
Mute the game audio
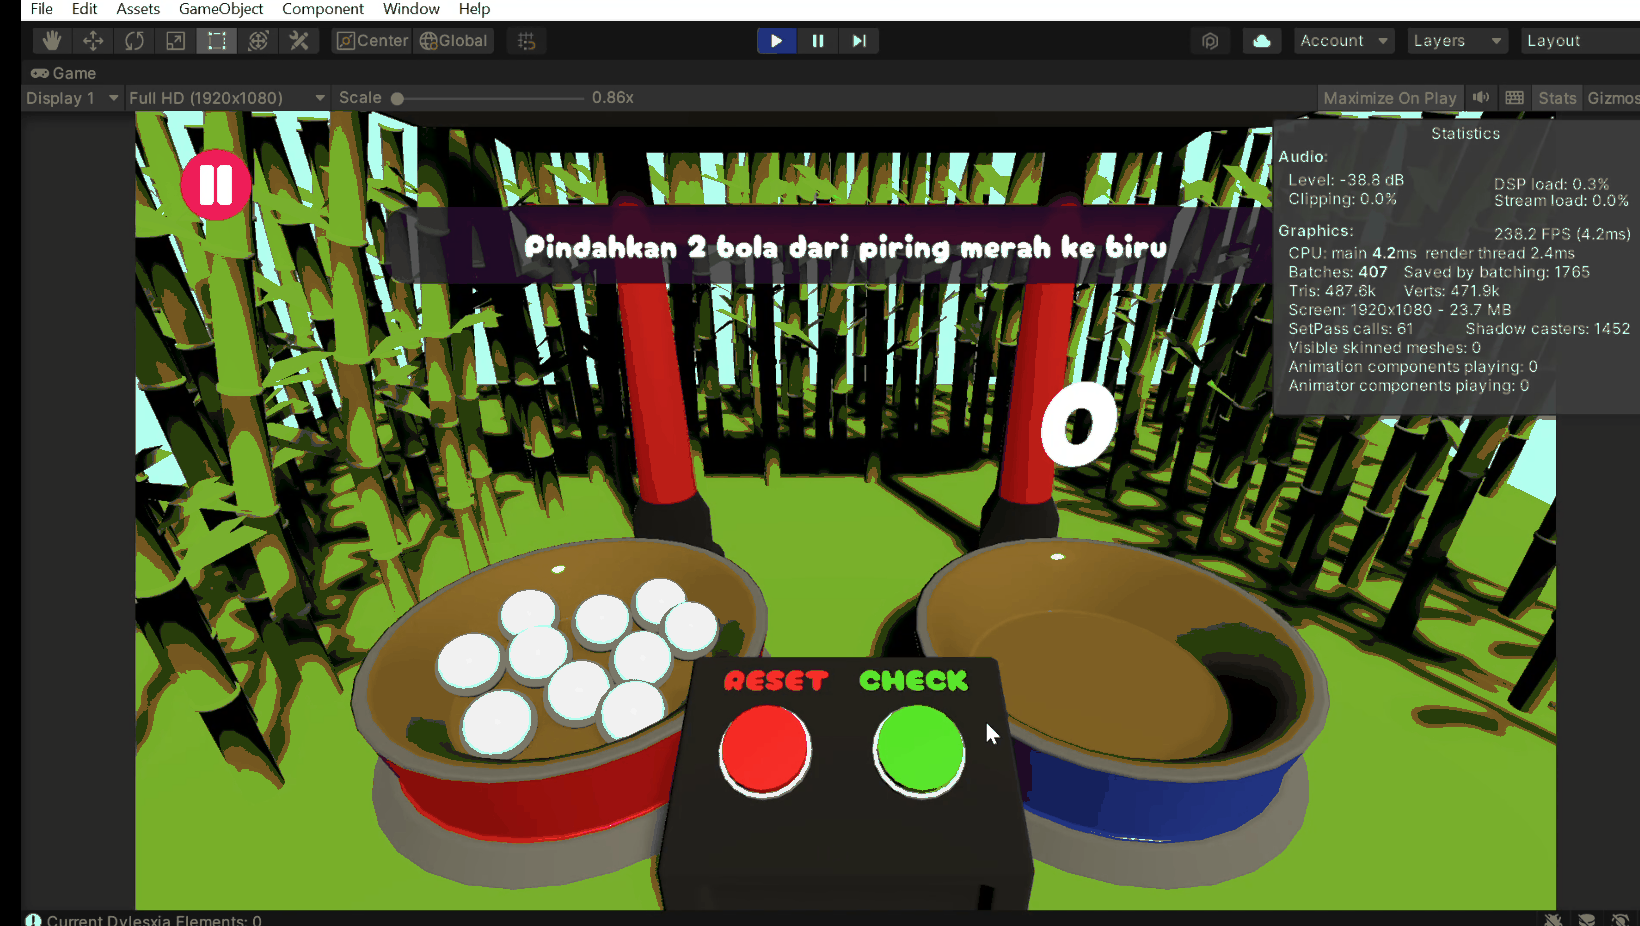coord(1481,98)
